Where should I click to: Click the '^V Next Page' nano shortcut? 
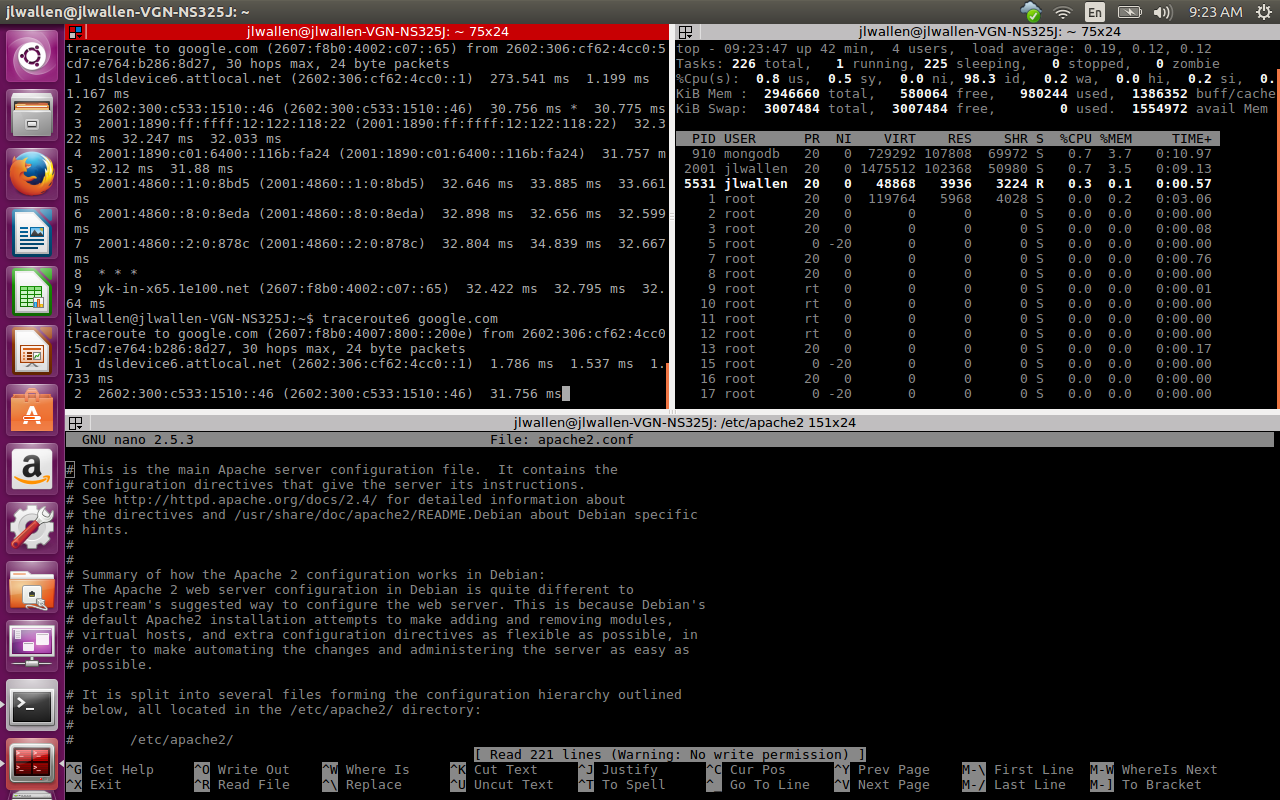coord(882,785)
